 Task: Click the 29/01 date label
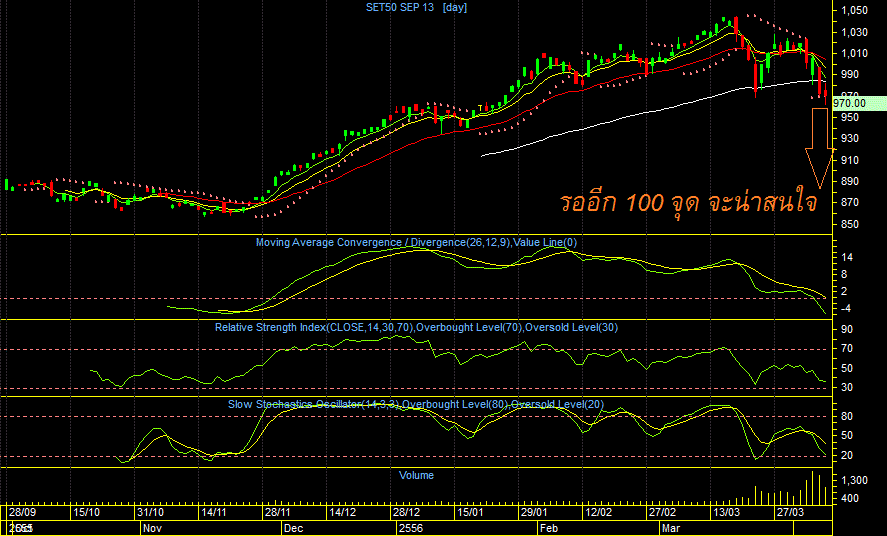point(534,512)
